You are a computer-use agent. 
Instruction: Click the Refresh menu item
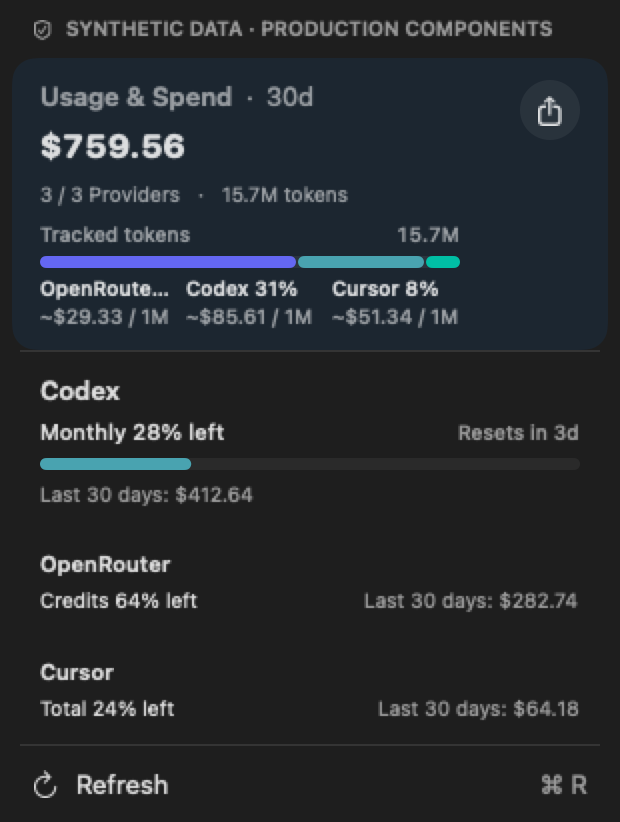pyautogui.click(x=310, y=785)
